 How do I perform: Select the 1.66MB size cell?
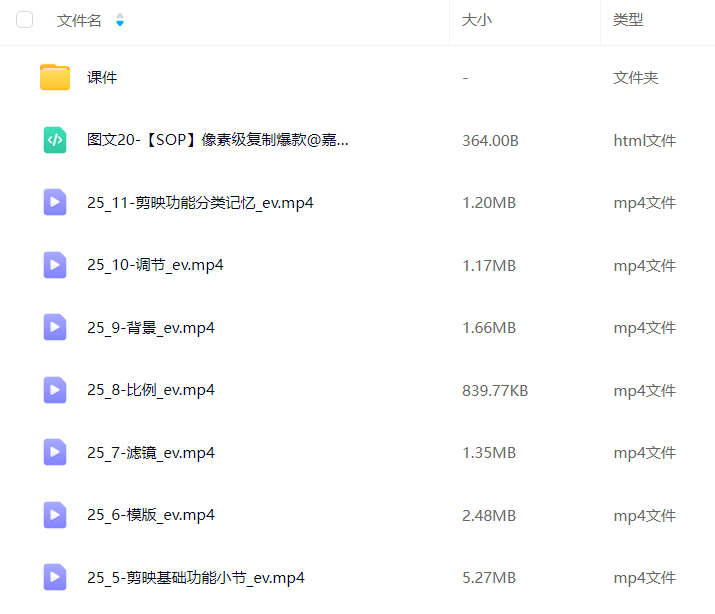click(x=489, y=328)
